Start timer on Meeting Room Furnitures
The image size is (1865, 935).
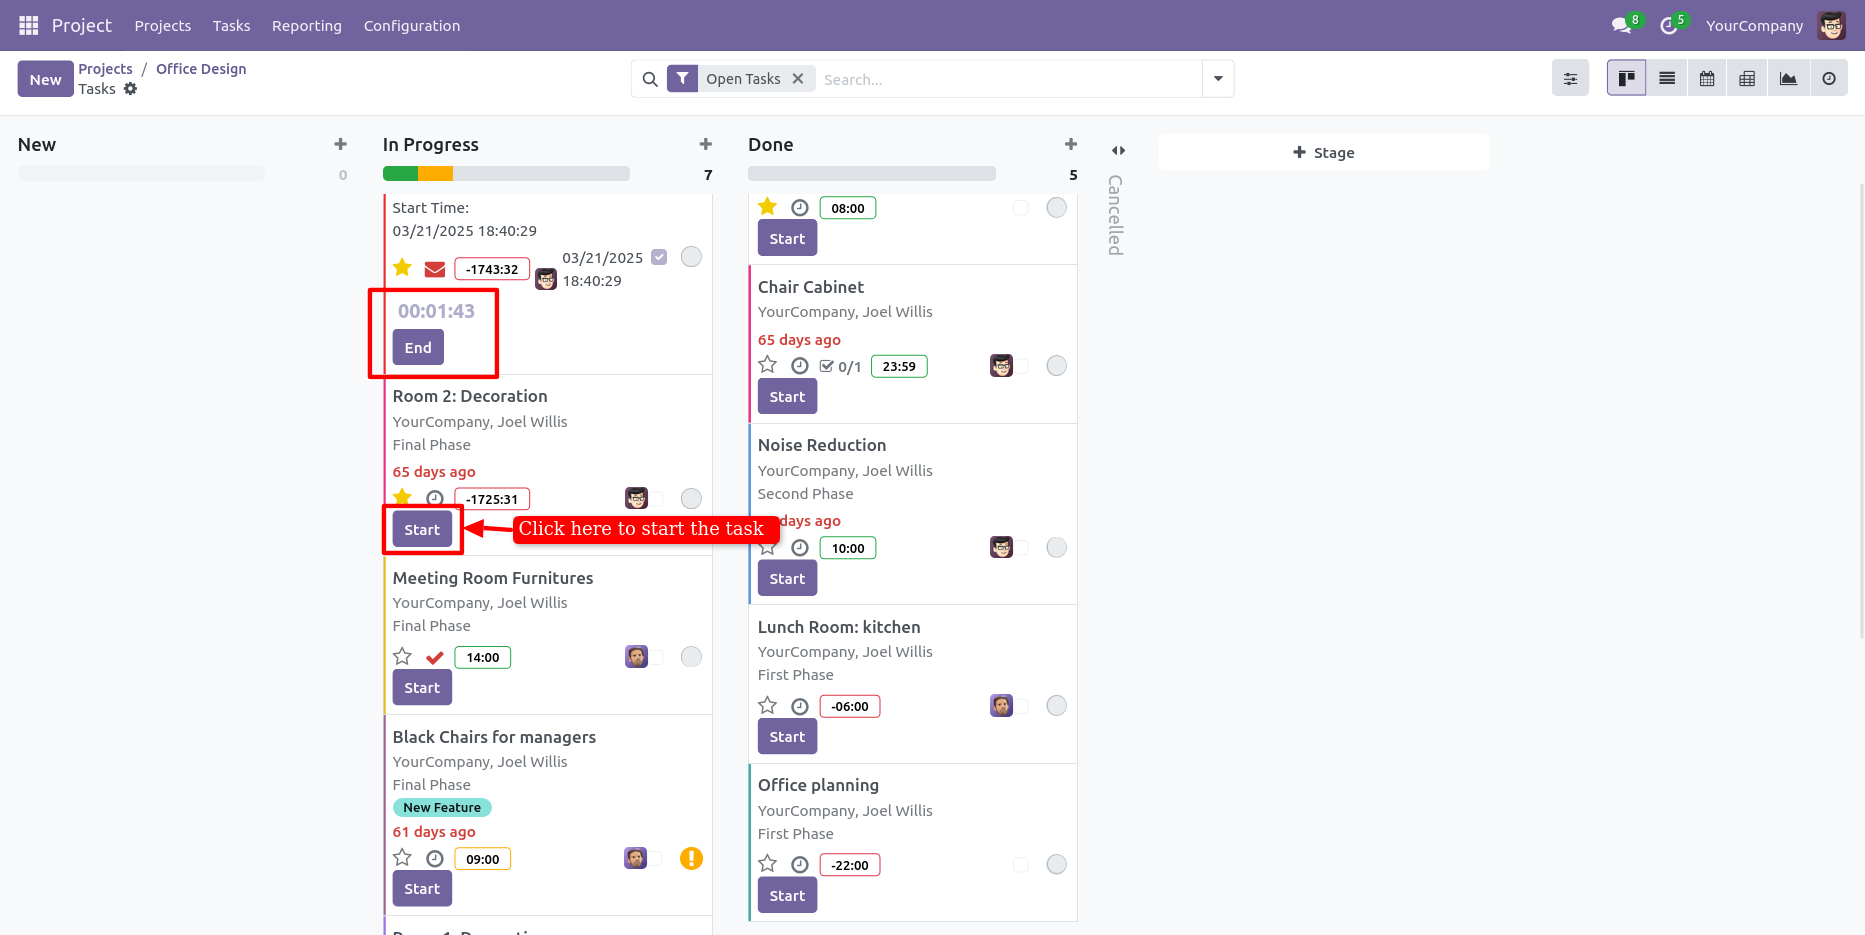click(x=422, y=687)
